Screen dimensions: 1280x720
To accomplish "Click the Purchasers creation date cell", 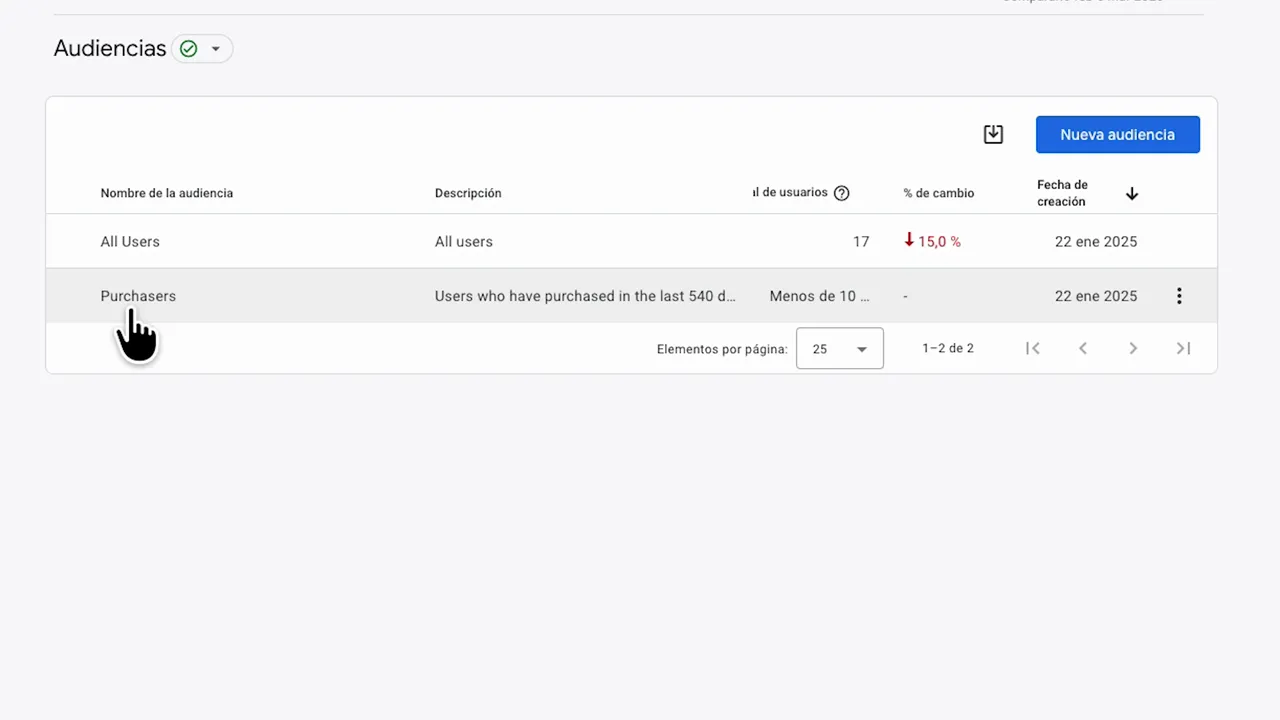I will coord(1096,296).
